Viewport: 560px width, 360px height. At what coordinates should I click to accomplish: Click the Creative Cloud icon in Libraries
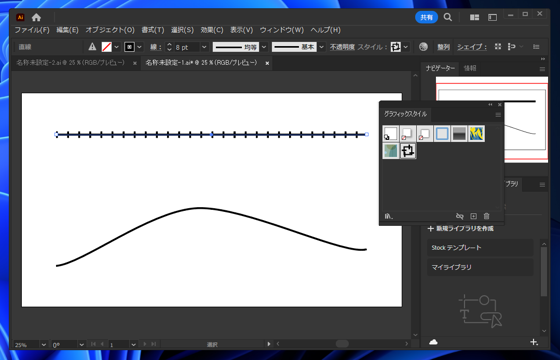pos(433,342)
